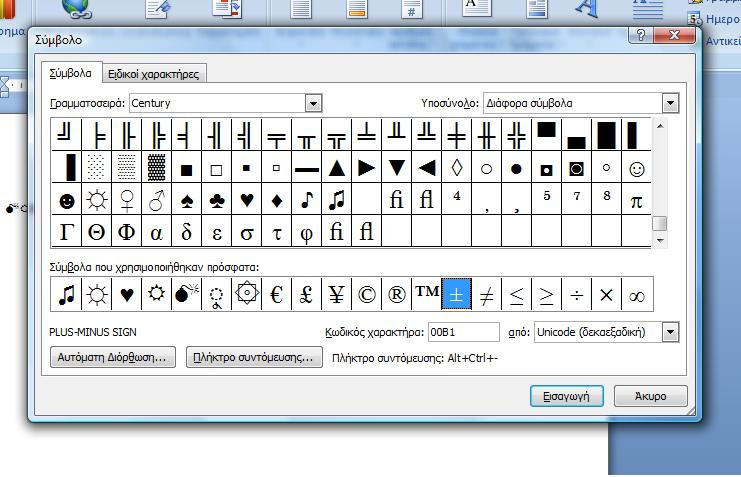
Task: Select the black left-pointing triangle symbol
Action: pos(427,168)
